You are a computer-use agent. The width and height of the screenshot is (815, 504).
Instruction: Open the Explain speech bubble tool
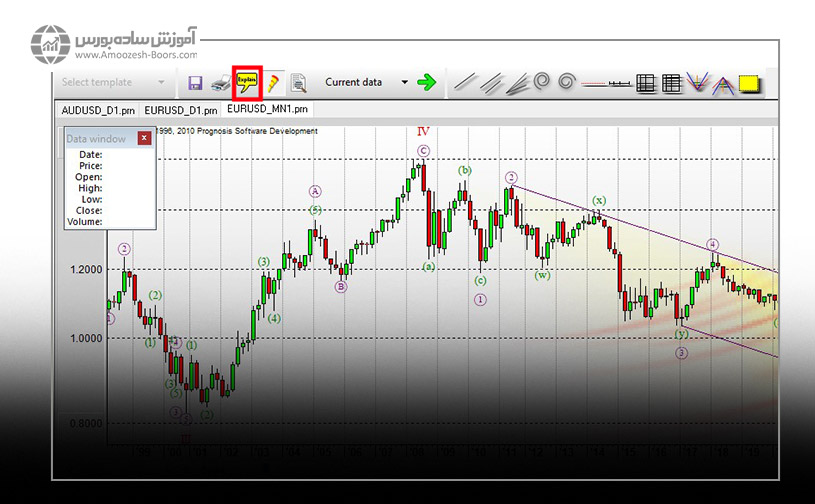[x=246, y=82]
